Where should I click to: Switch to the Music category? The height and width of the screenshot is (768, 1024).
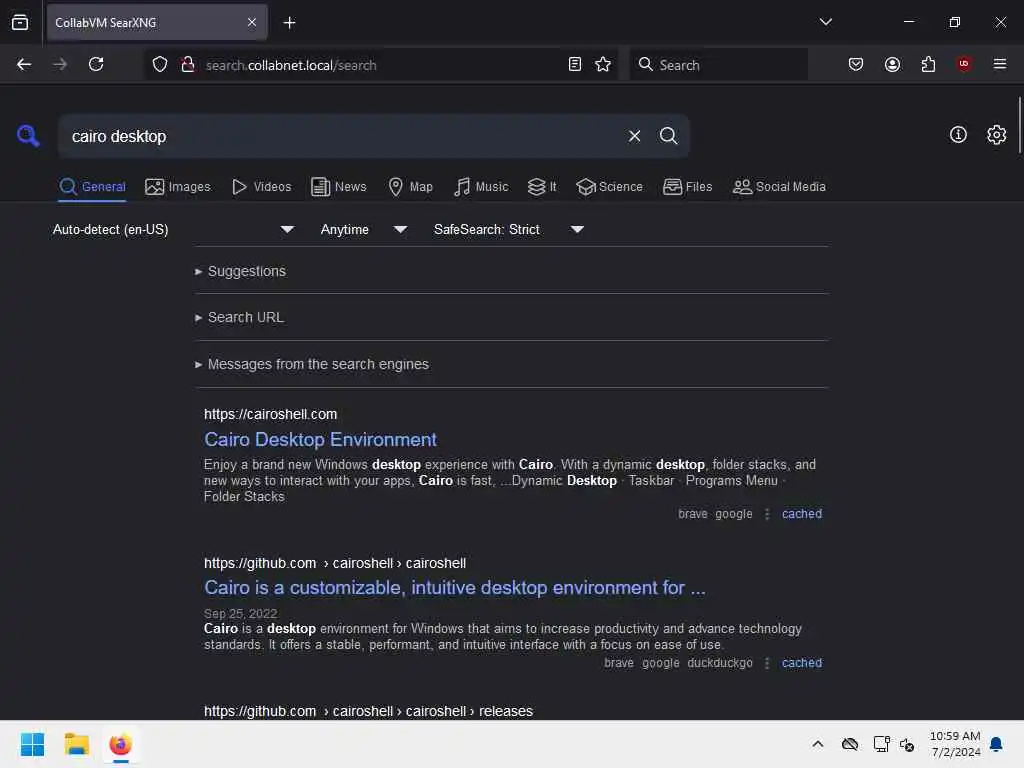tap(481, 187)
